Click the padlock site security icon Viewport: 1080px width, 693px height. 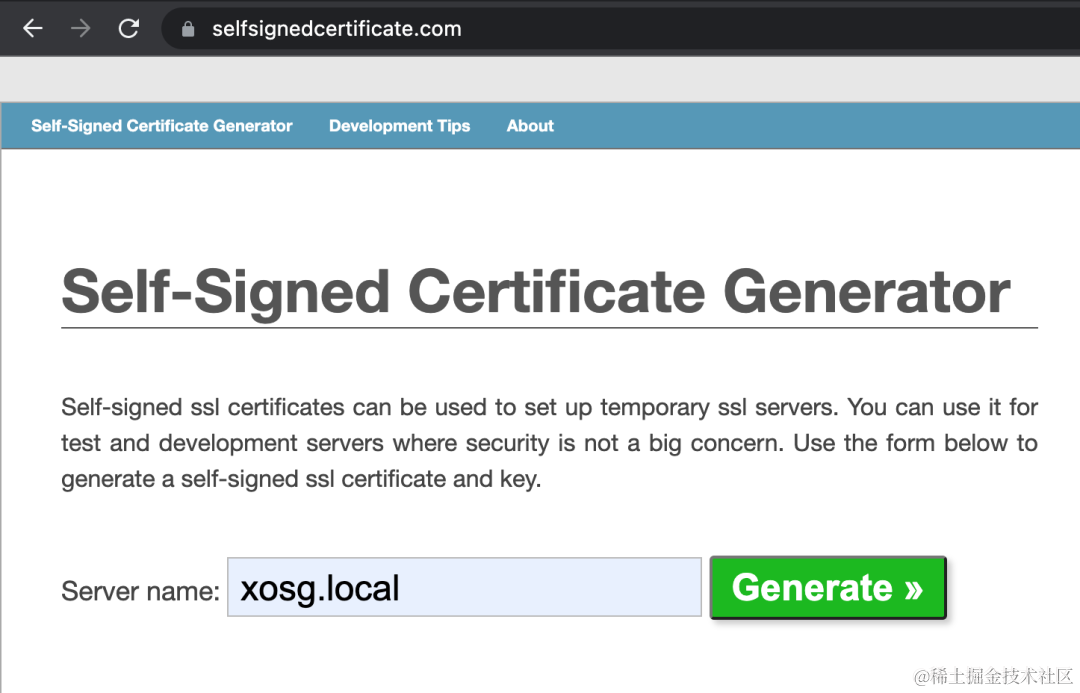click(187, 29)
